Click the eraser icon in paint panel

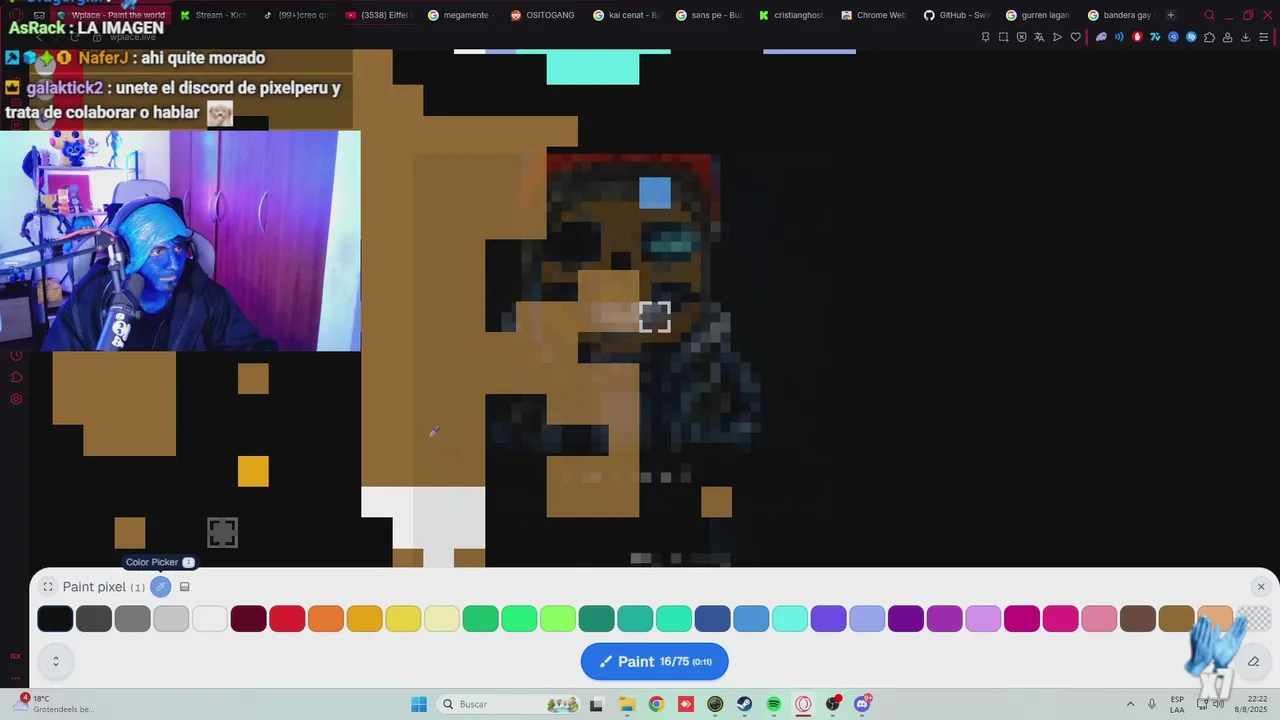pyautogui.click(x=1253, y=661)
